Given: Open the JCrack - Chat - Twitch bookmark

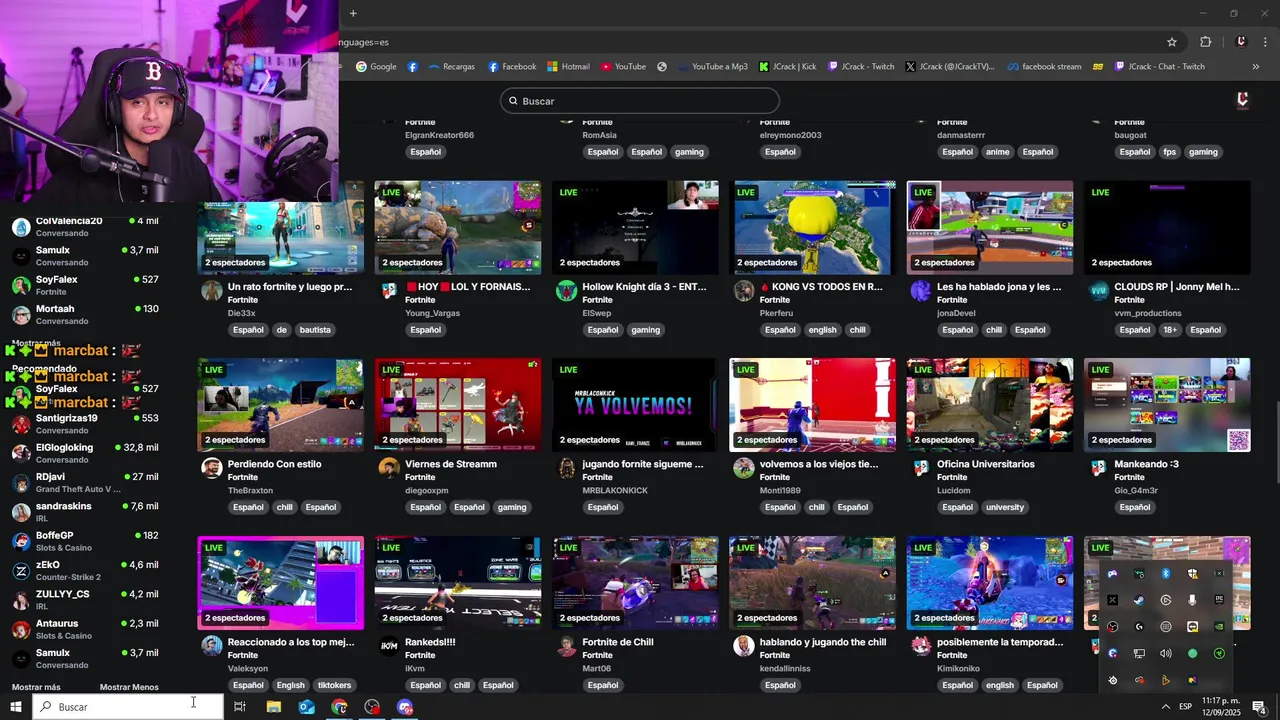Looking at the screenshot, I should [x=1160, y=67].
